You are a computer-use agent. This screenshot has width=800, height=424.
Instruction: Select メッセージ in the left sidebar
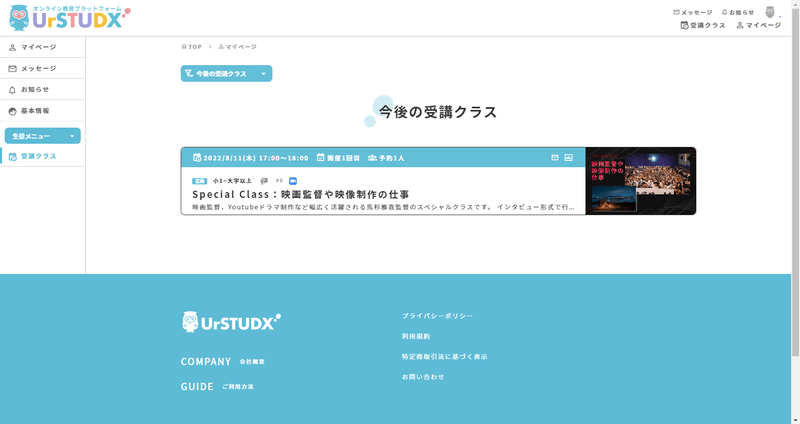coord(42,68)
